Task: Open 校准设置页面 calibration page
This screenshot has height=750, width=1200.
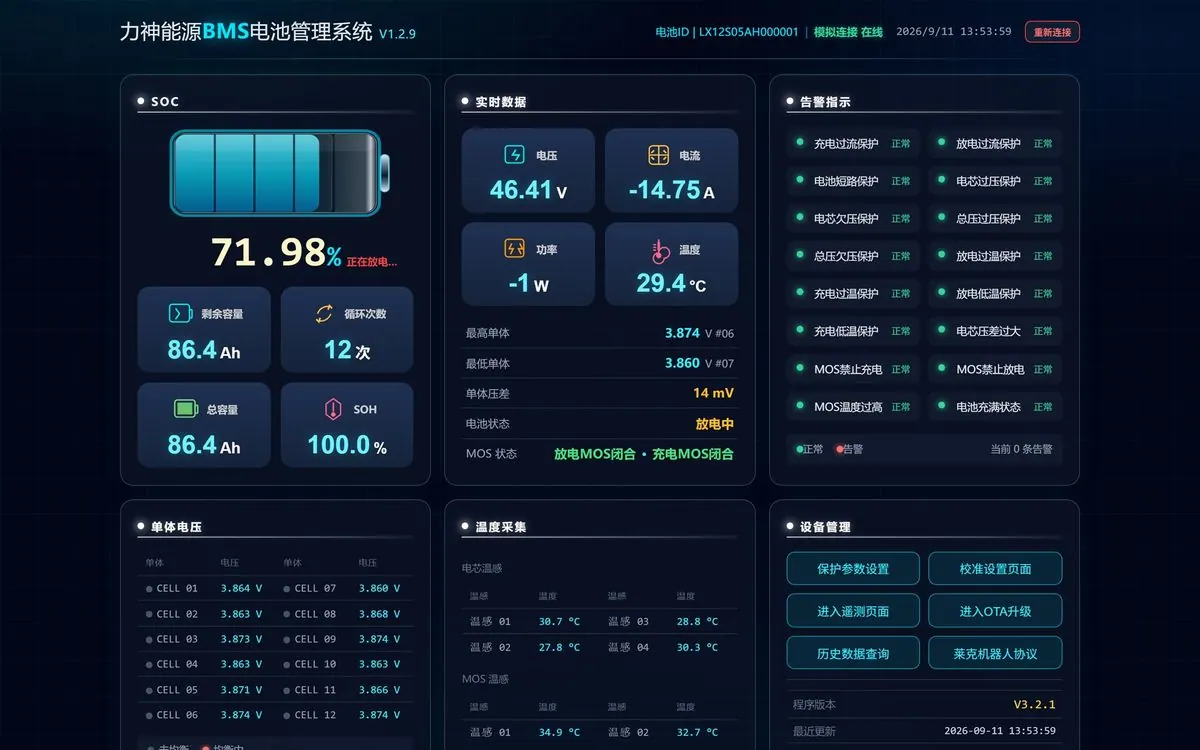Action: (x=995, y=569)
